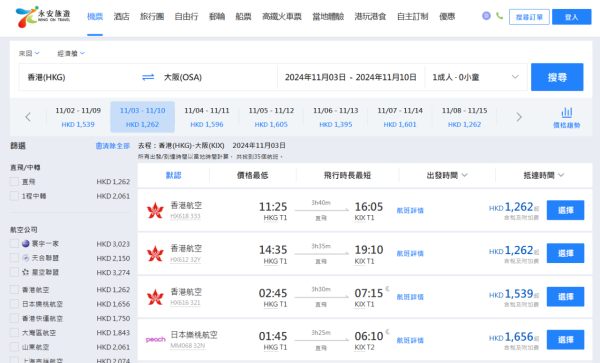Viewport: 600px width, 363px height.
Task: Tick the 1程中轉 one-stop checkbox
Action: 14,196
